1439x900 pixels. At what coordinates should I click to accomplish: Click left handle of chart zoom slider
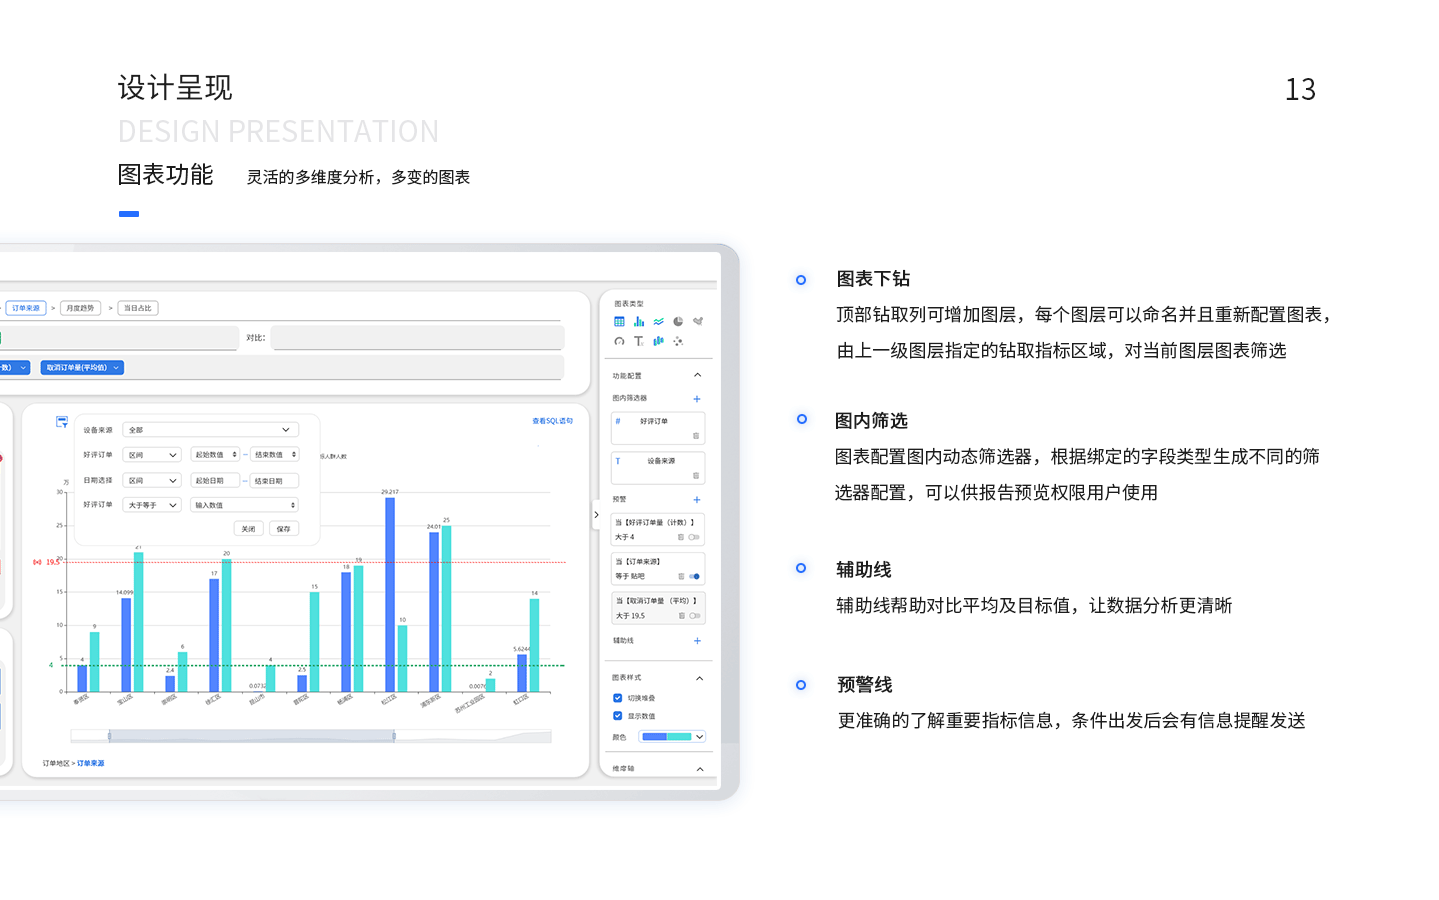point(109,736)
